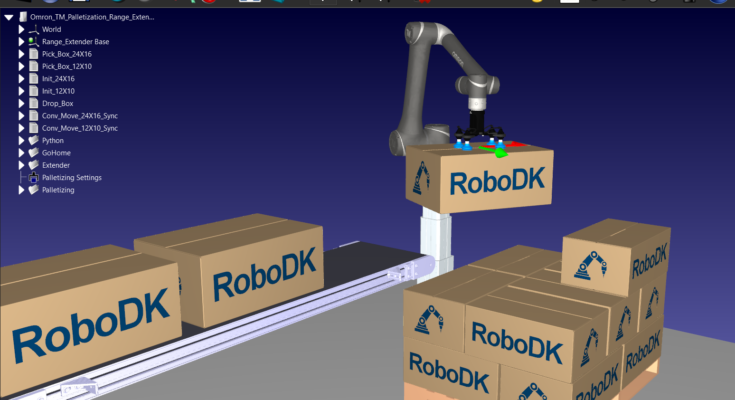Expand the Extender folder node
The image size is (735, 400).
(21, 165)
